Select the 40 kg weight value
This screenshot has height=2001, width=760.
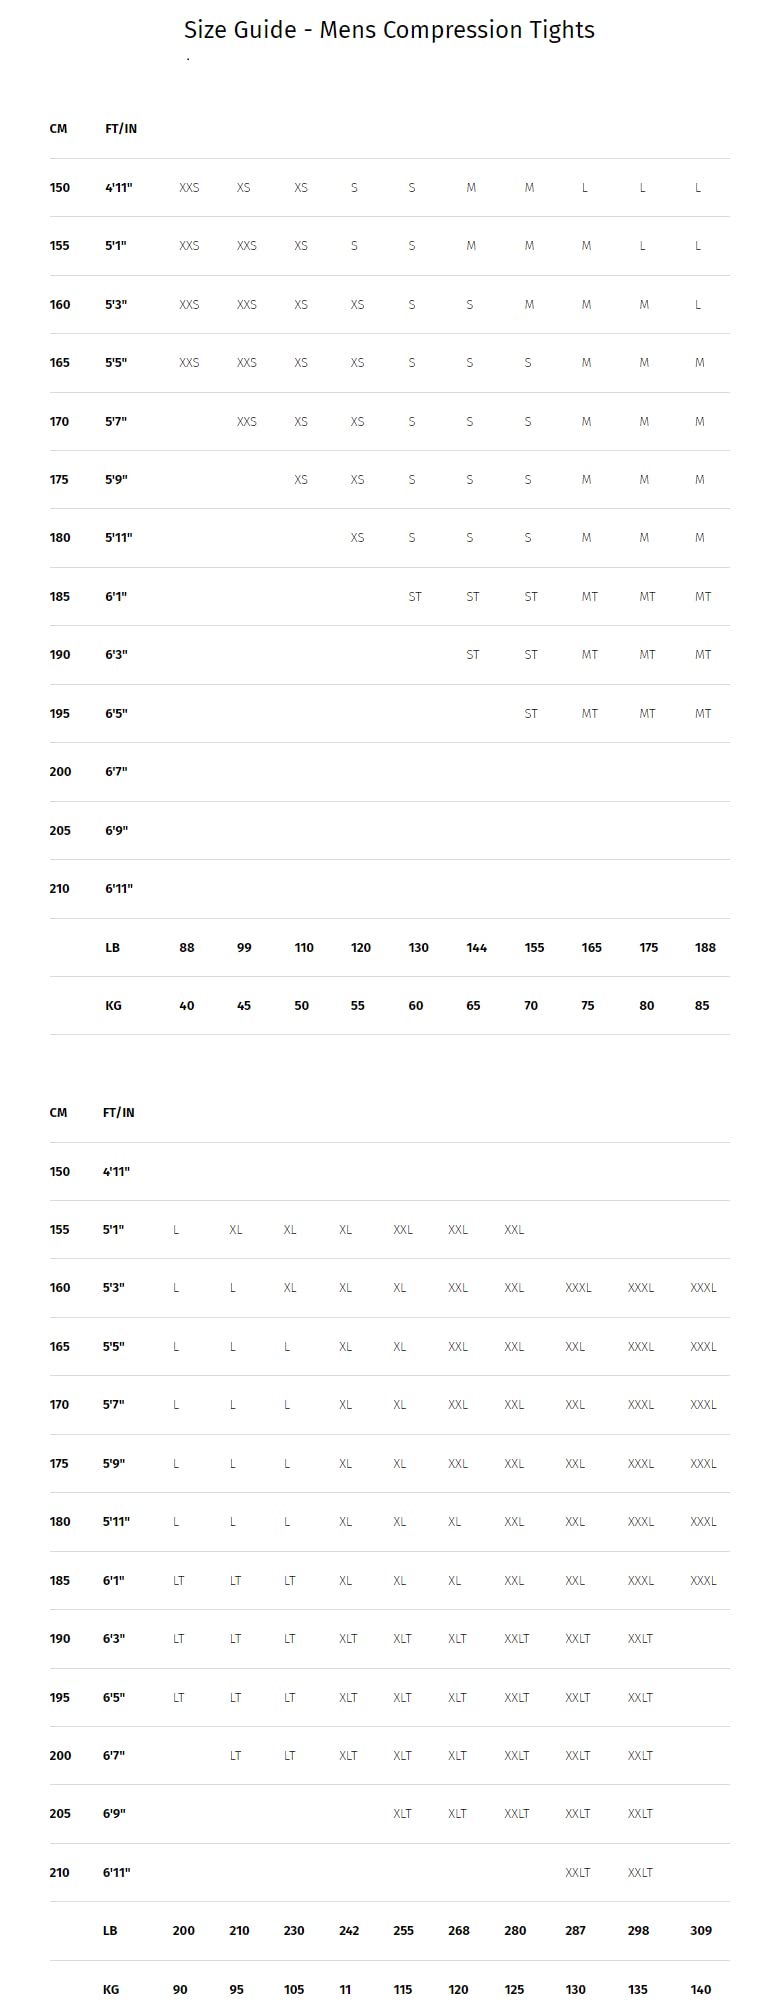coord(187,1005)
